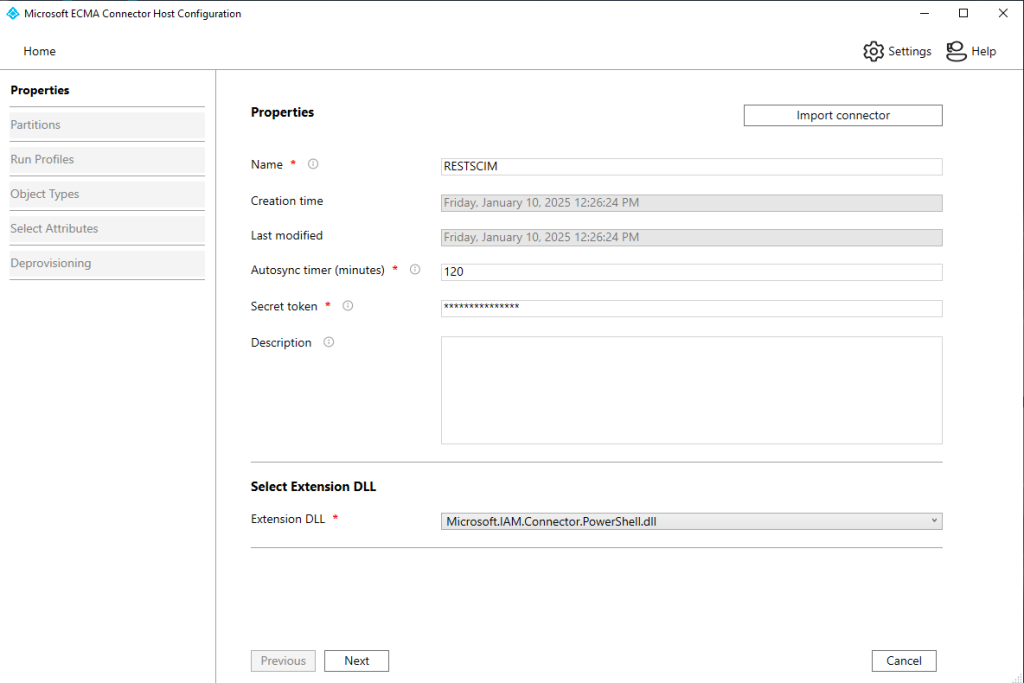The height and width of the screenshot is (683, 1024).
Task: Select Object Types in the sidebar
Action: click(45, 194)
